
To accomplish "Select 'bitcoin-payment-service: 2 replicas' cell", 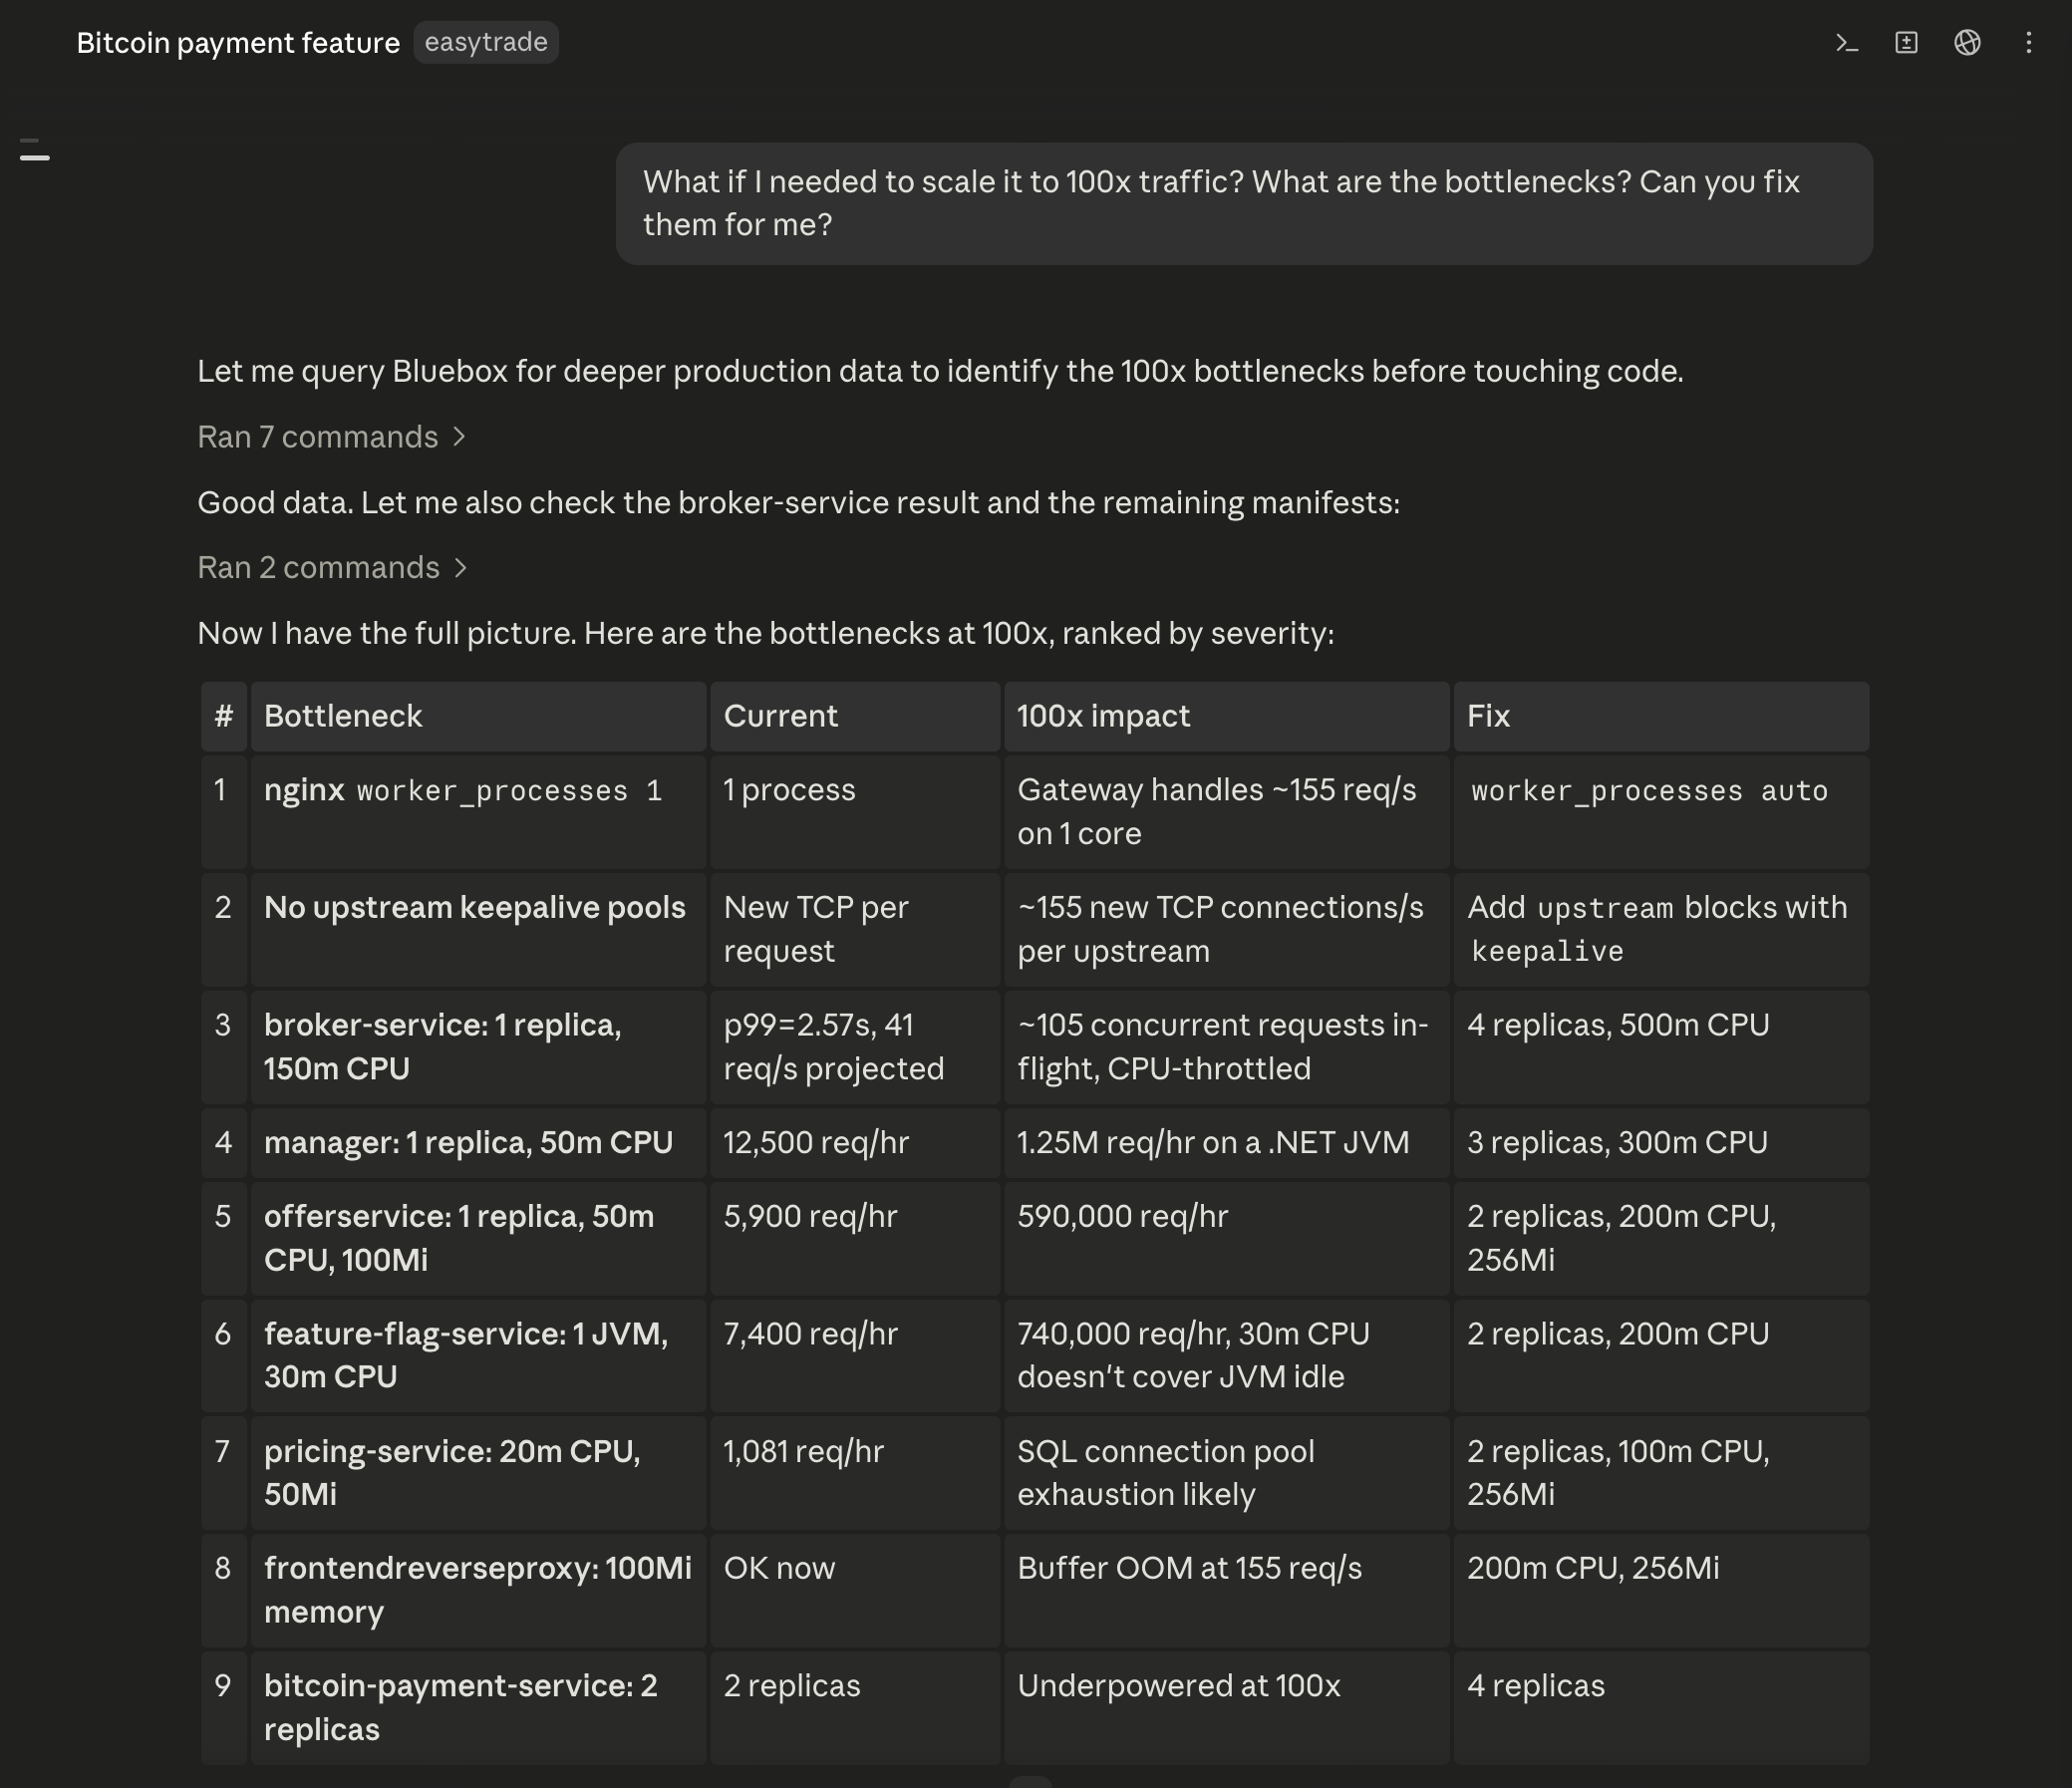I will pos(478,1708).
